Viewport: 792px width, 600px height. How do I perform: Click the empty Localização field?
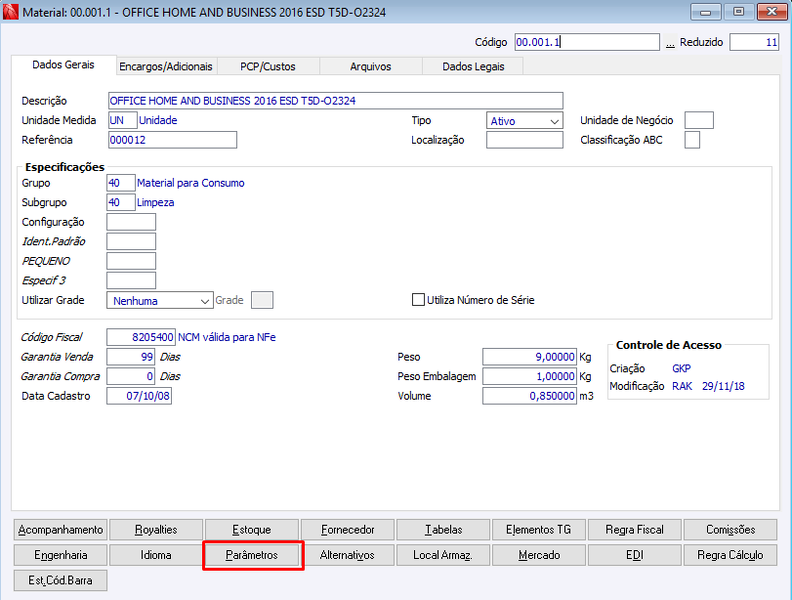[x=524, y=140]
